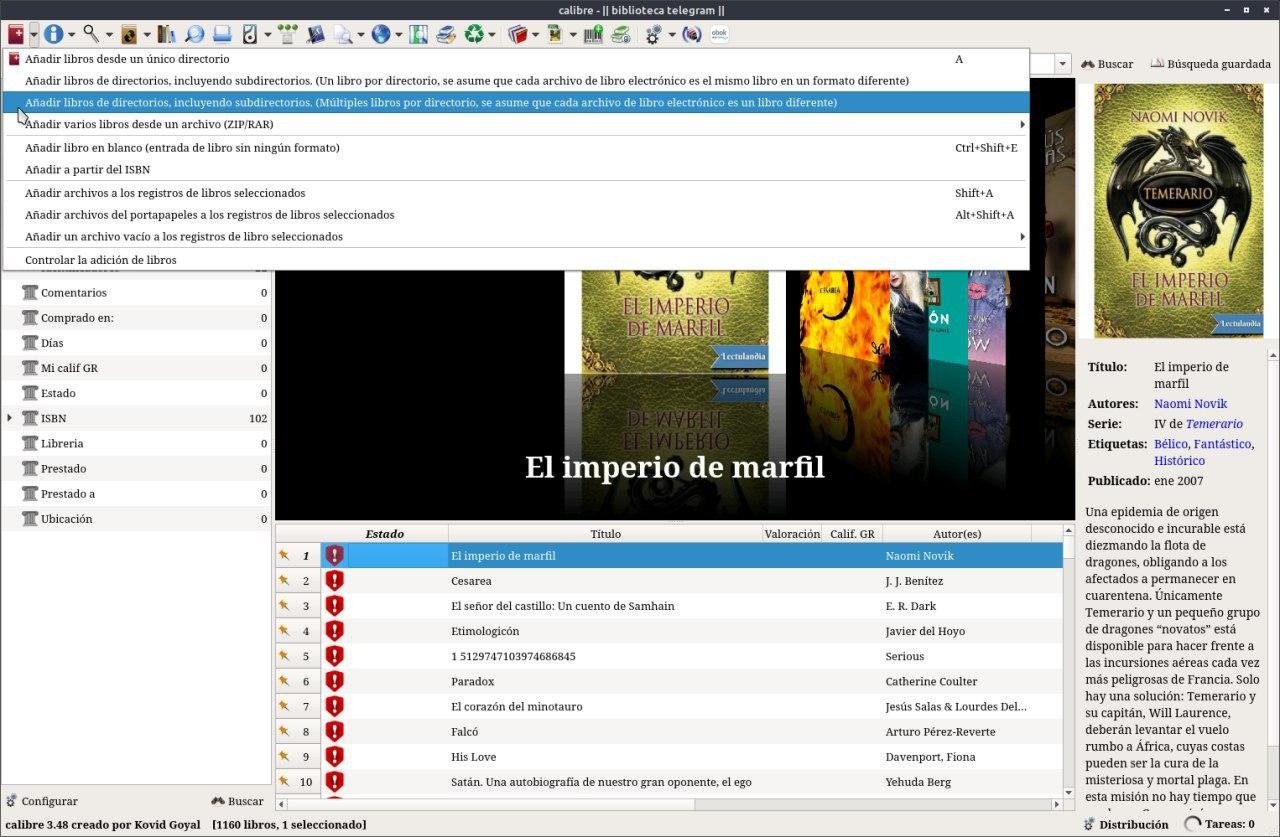Open 'Añadir un archivo vacío' submenu entry
The image size is (1280, 837).
tap(516, 236)
